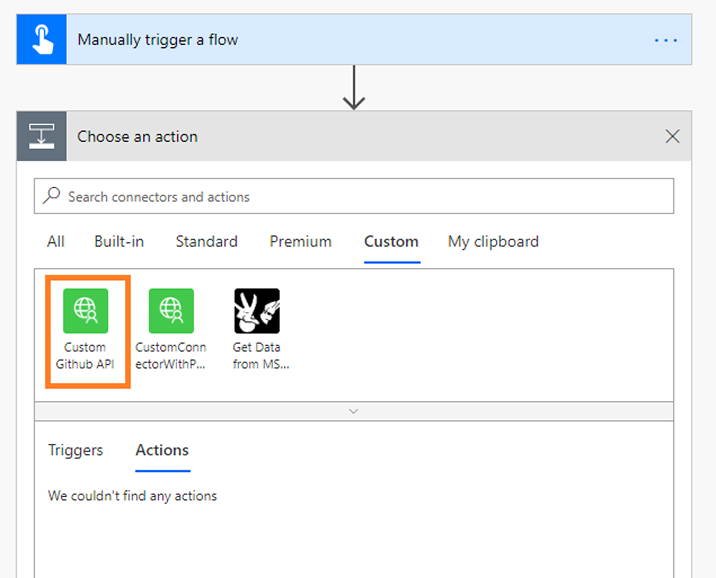The width and height of the screenshot is (716, 578).
Task: Pick the Get Data from MS... connector
Action: [257, 331]
